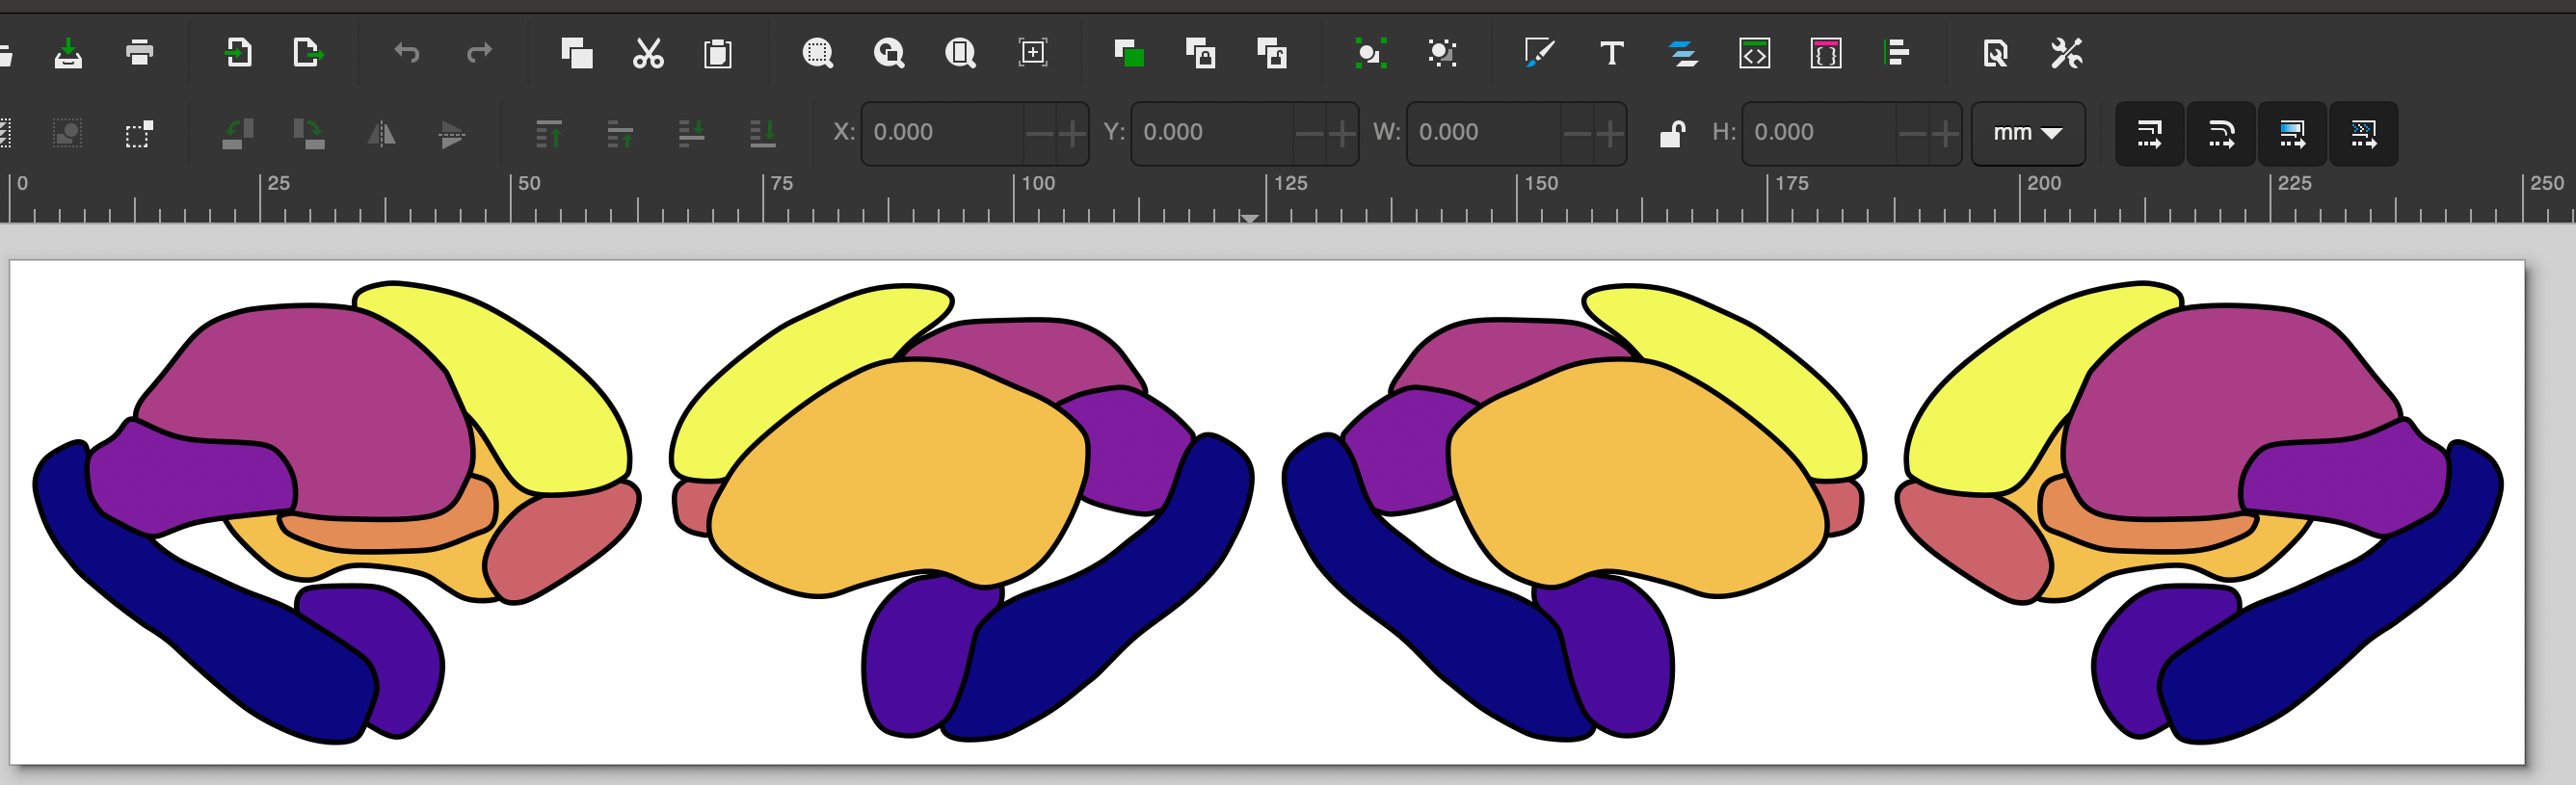This screenshot has height=785, width=2576.
Task: Open the Layers and Objects panel
Action: tap(1683, 53)
